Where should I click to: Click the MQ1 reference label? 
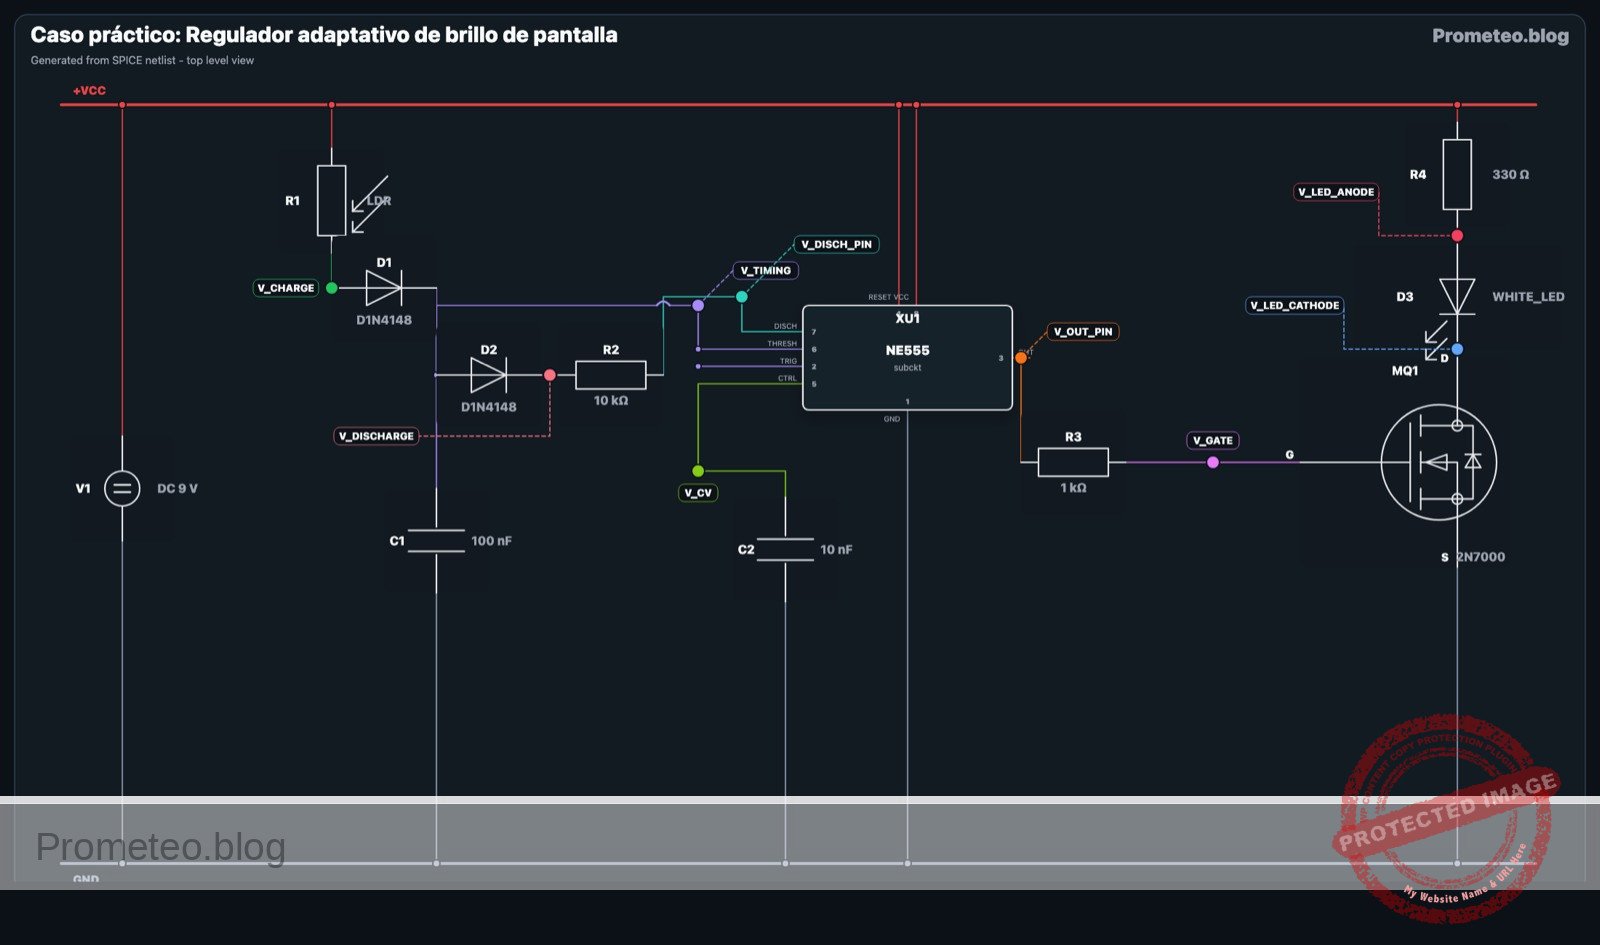[1405, 371]
